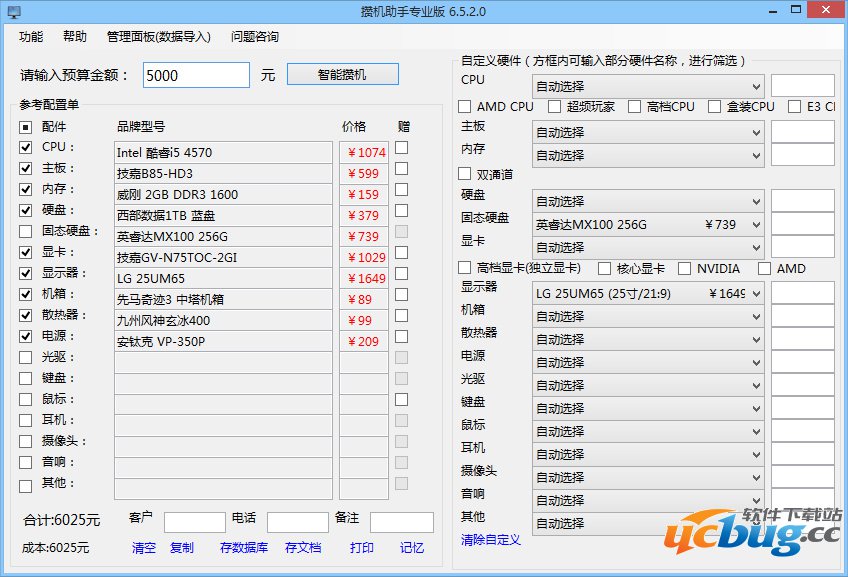Toggle the 双通道 checkbox
Viewport: 848px width, 577px height.
click(465, 176)
